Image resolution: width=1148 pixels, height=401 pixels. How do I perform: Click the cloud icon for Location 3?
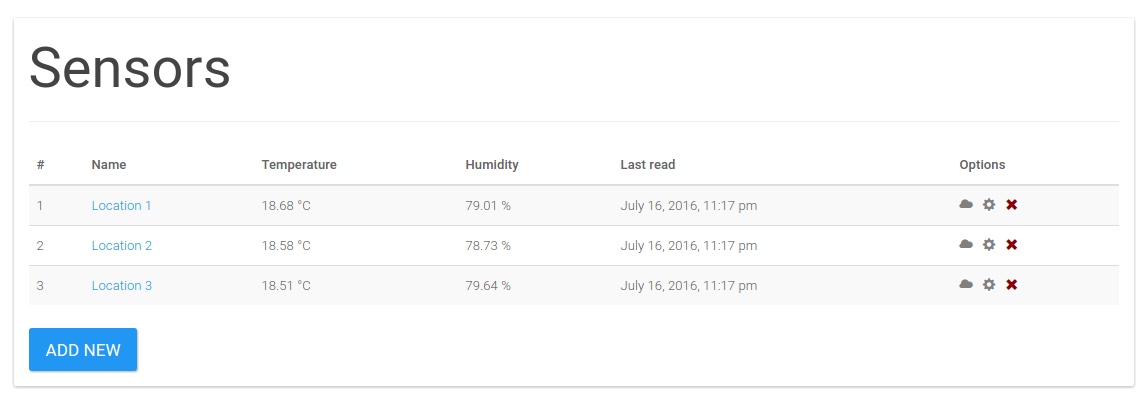coord(966,284)
